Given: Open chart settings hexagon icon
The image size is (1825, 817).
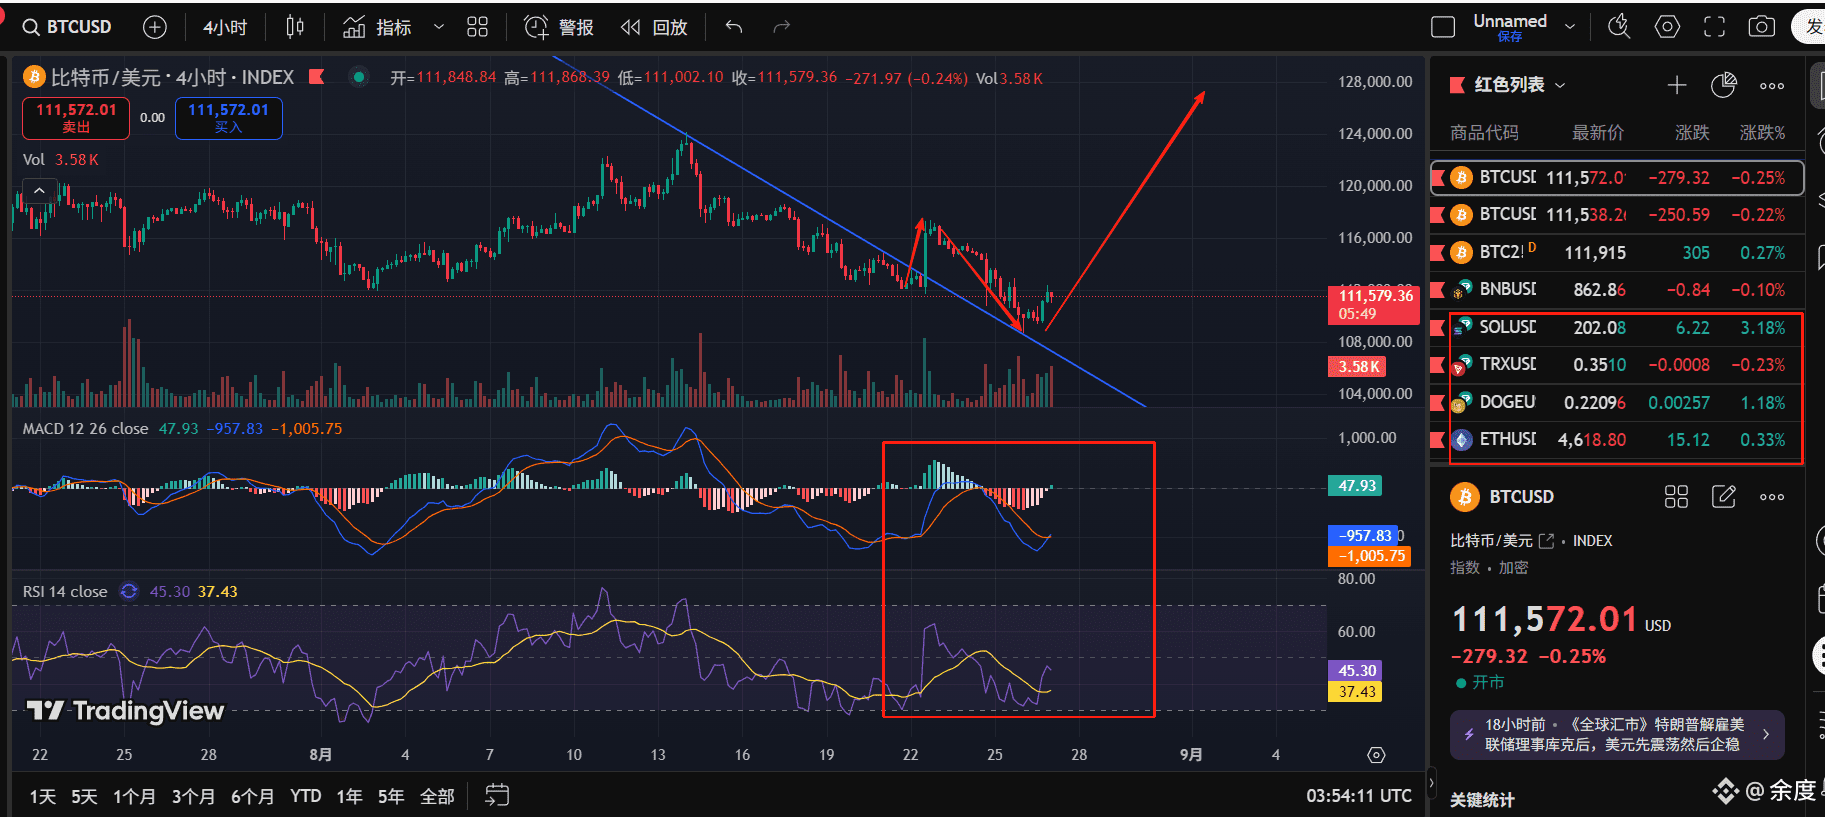Looking at the screenshot, I should click(1667, 27).
